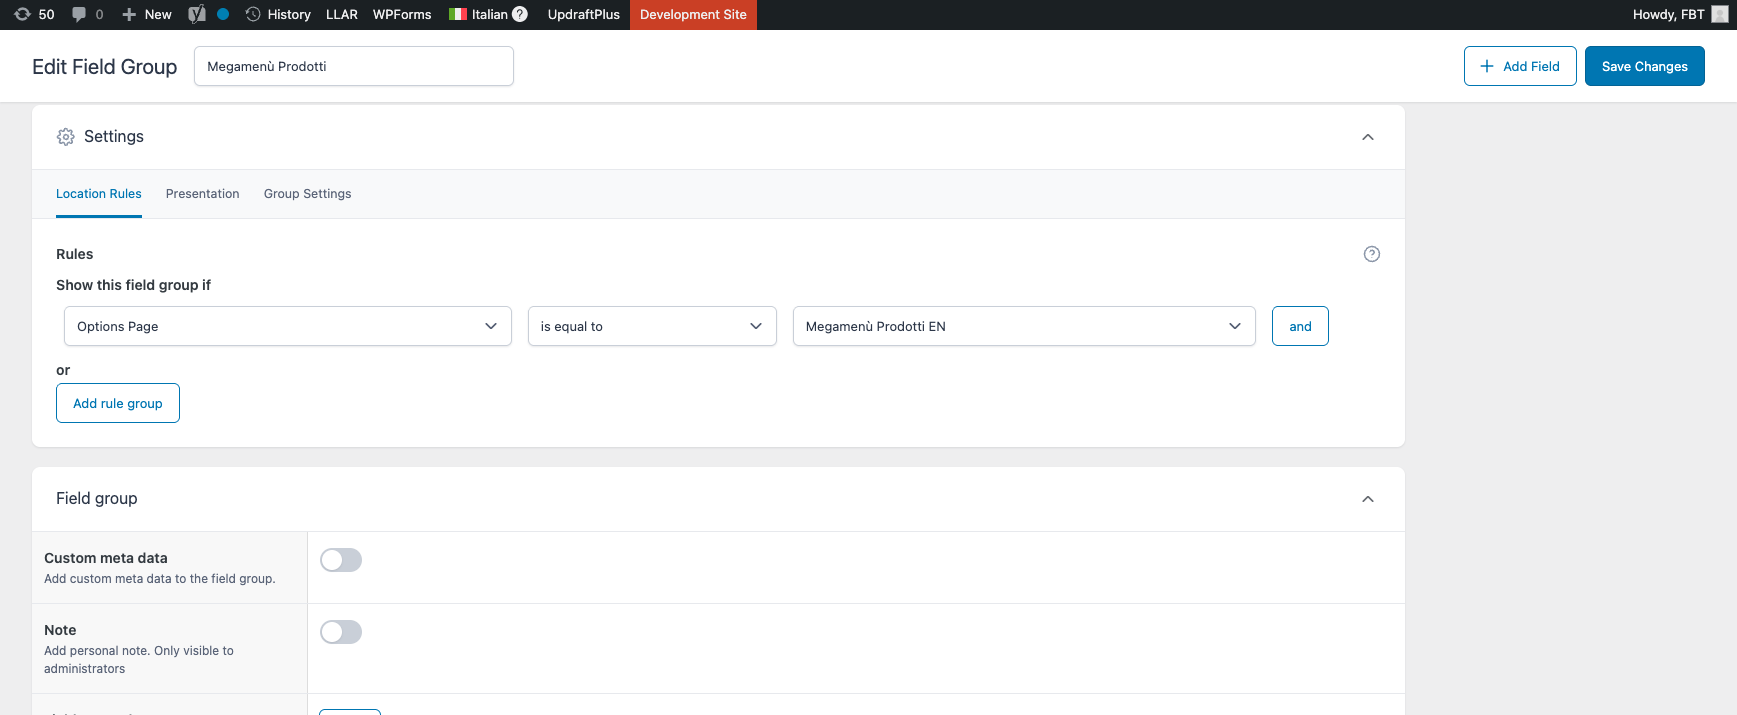1737x715 pixels.
Task: Open the Options Page rule dropdown
Action: click(x=287, y=326)
